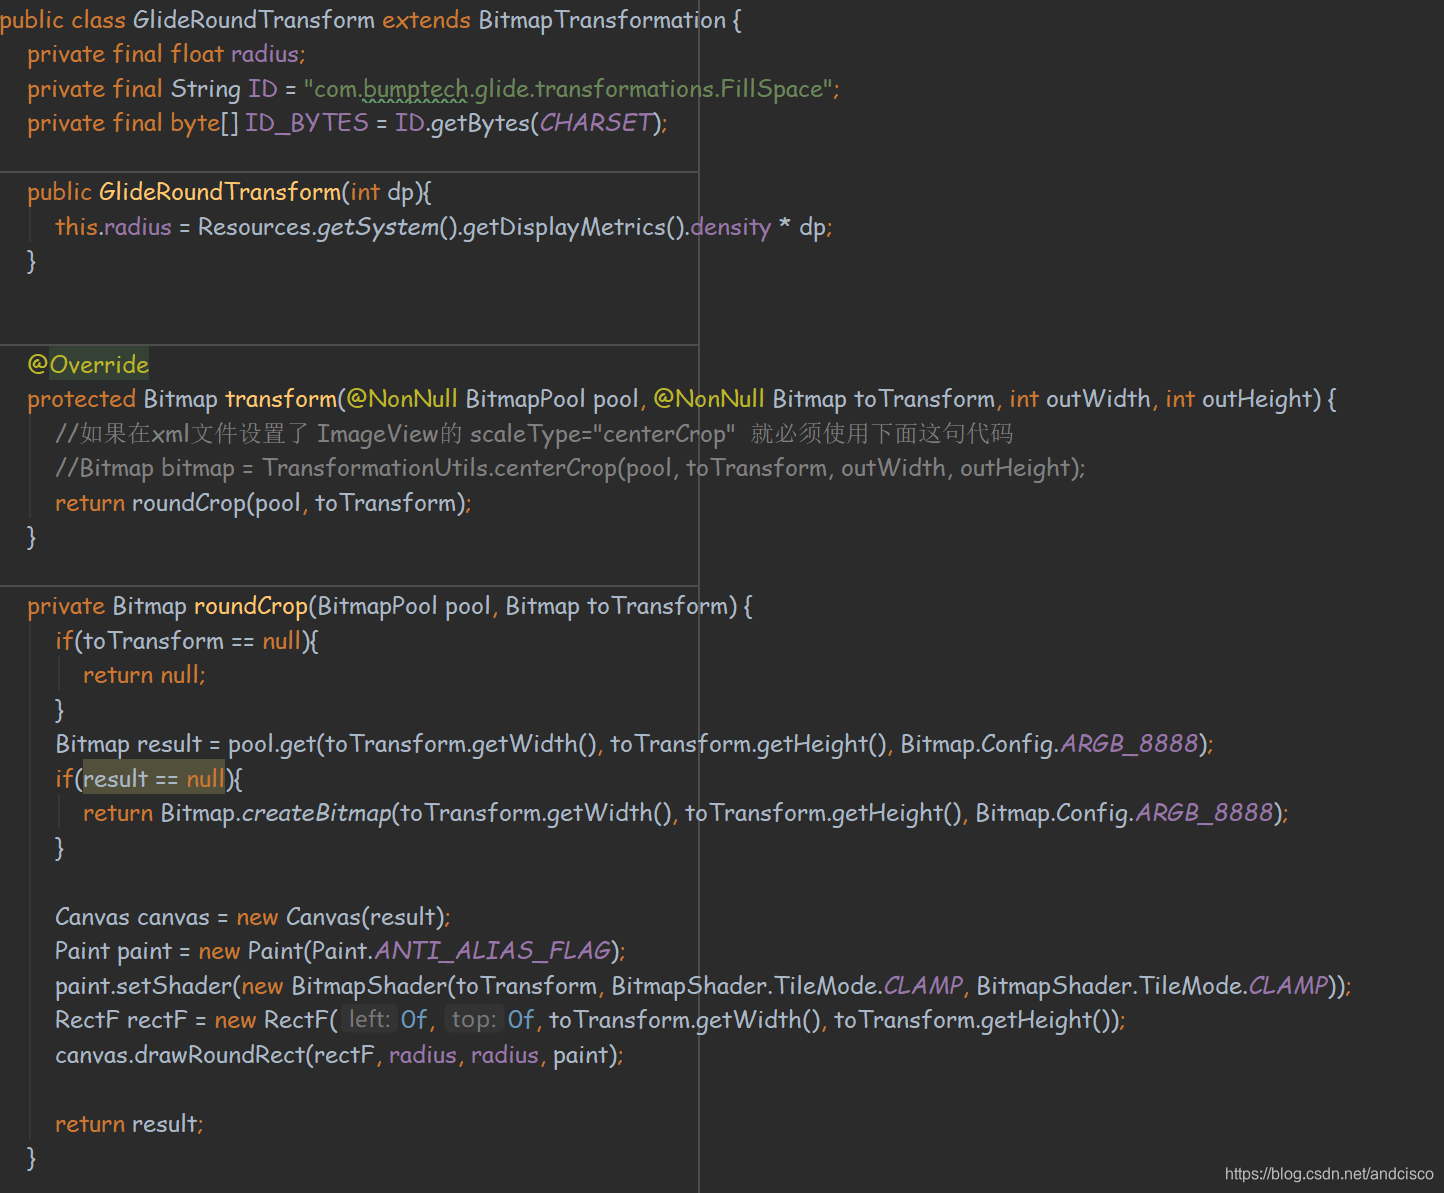Image resolution: width=1444 pixels, height=1193 pixels.
Task: Click the return result statement
Action: [129, 1124]
